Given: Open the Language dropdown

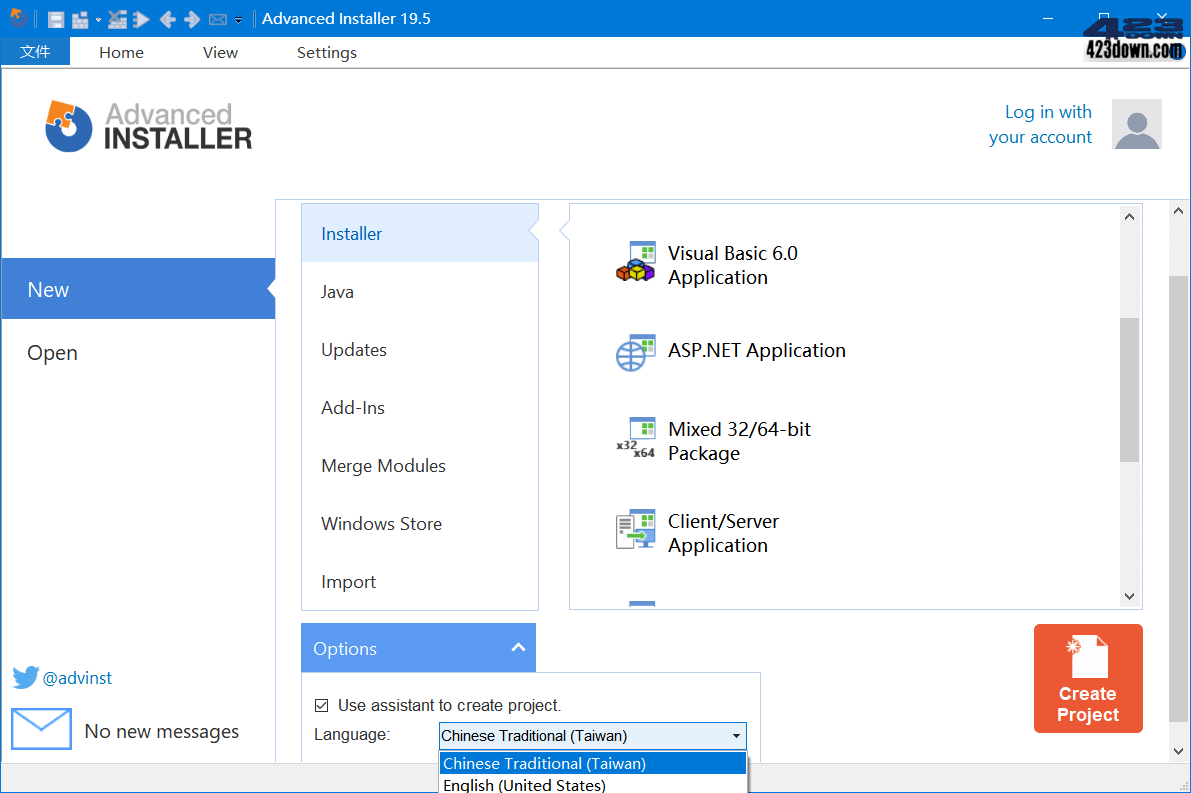Looking at the screenshot, I should point(737,735).
